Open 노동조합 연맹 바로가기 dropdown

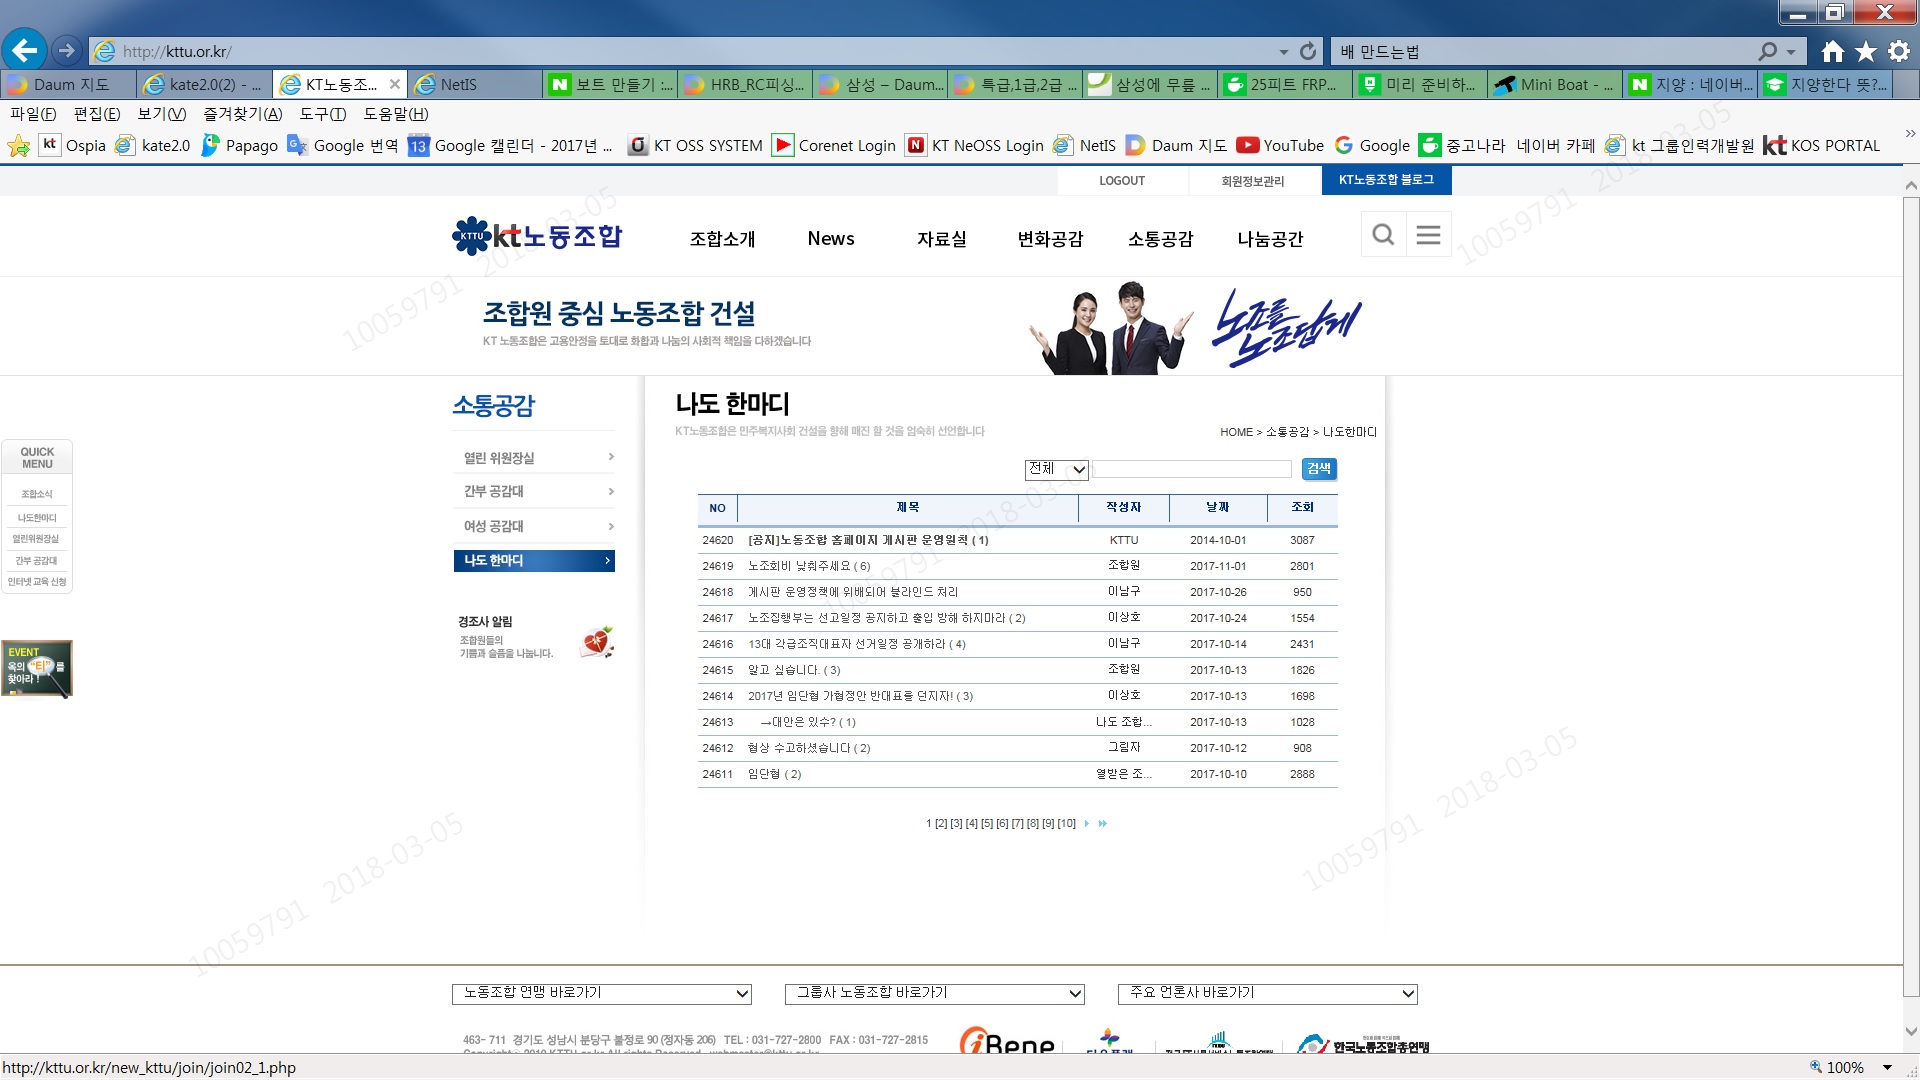coord(601,993)
